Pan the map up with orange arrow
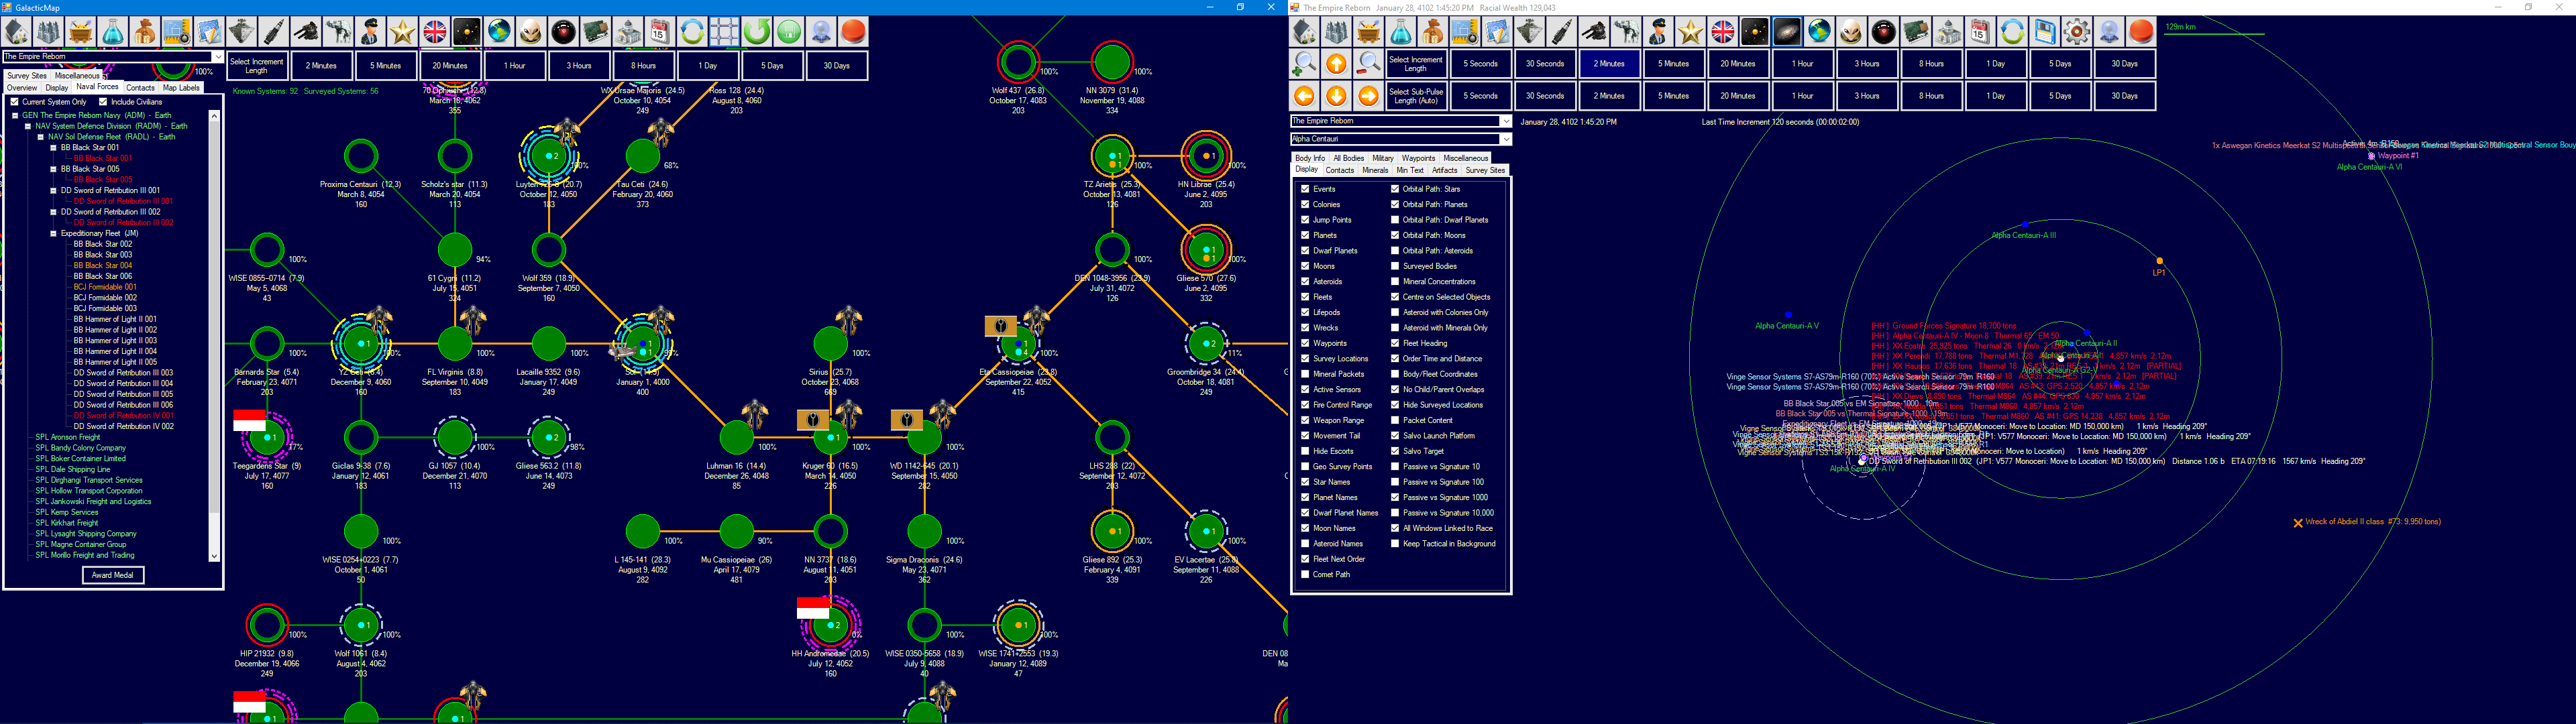 (x=1336, y=64)
